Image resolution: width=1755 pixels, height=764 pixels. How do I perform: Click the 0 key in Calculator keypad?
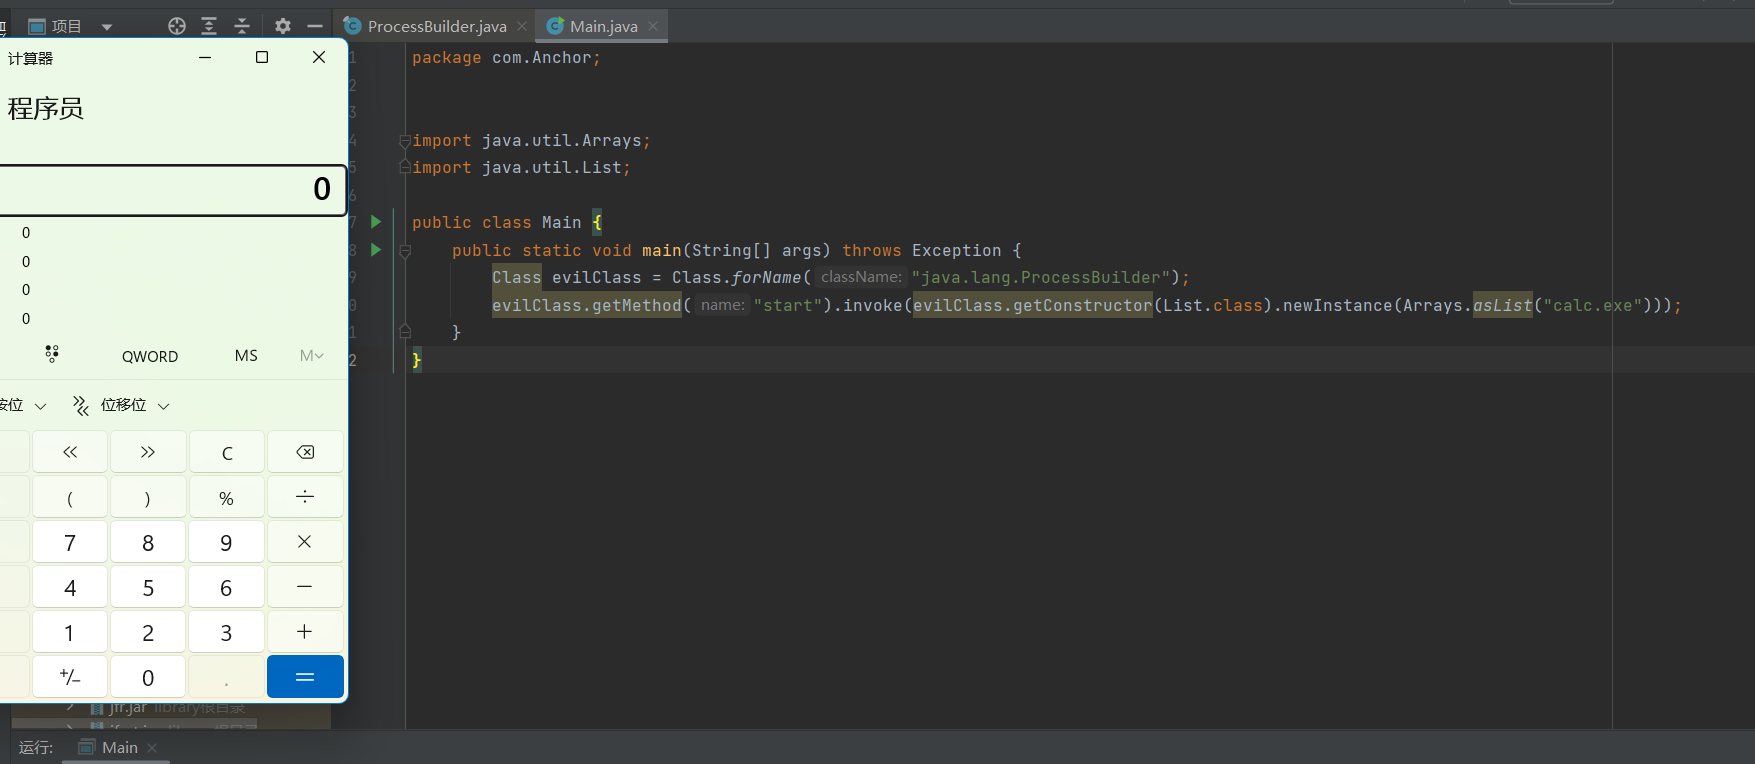(x=148, y=677)
